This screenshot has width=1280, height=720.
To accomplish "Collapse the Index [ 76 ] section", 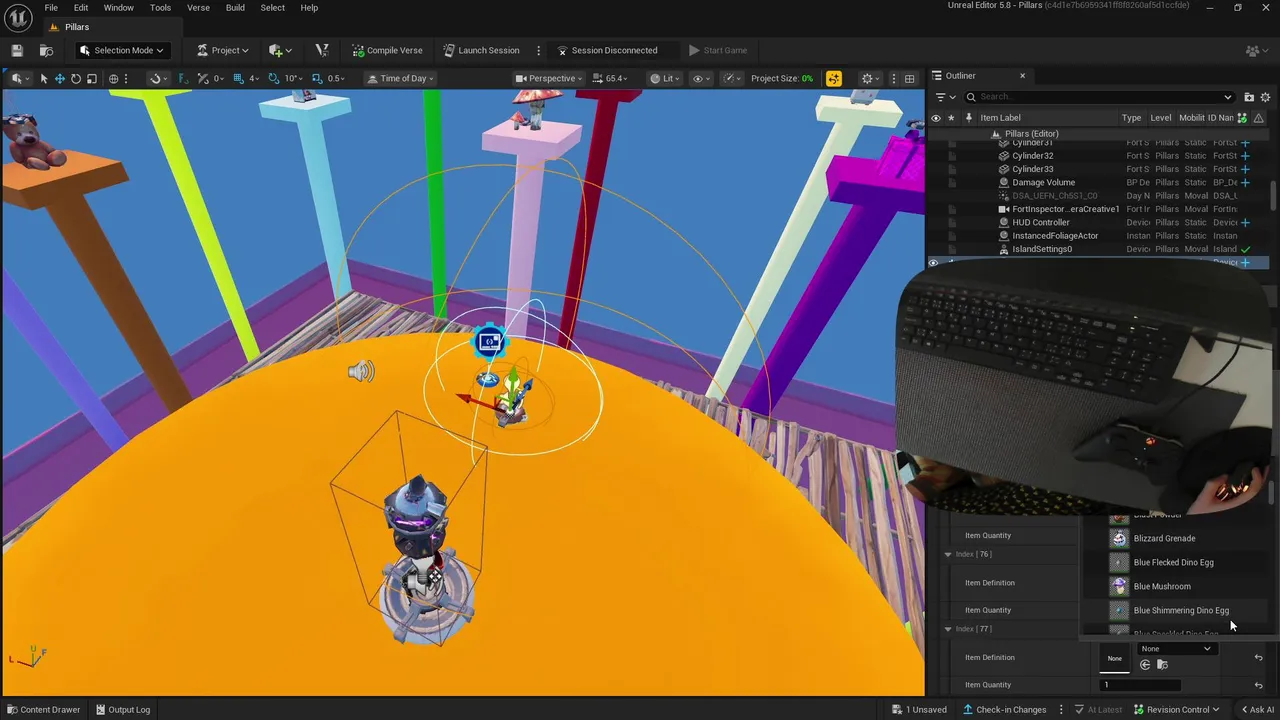I will click(x=948, y=554).
